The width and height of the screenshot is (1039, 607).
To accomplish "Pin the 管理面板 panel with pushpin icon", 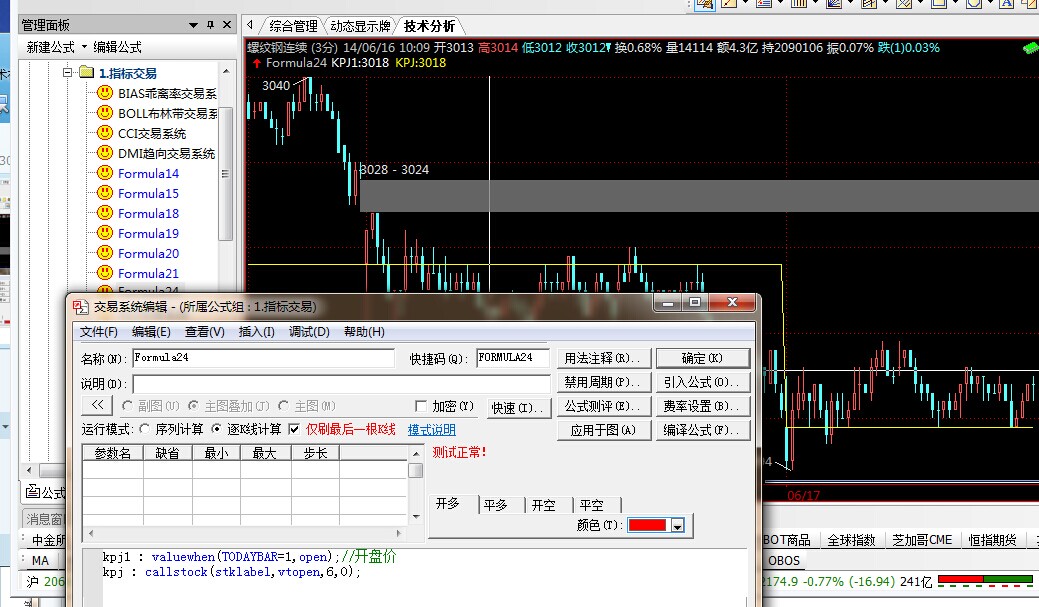I will 210,24.
